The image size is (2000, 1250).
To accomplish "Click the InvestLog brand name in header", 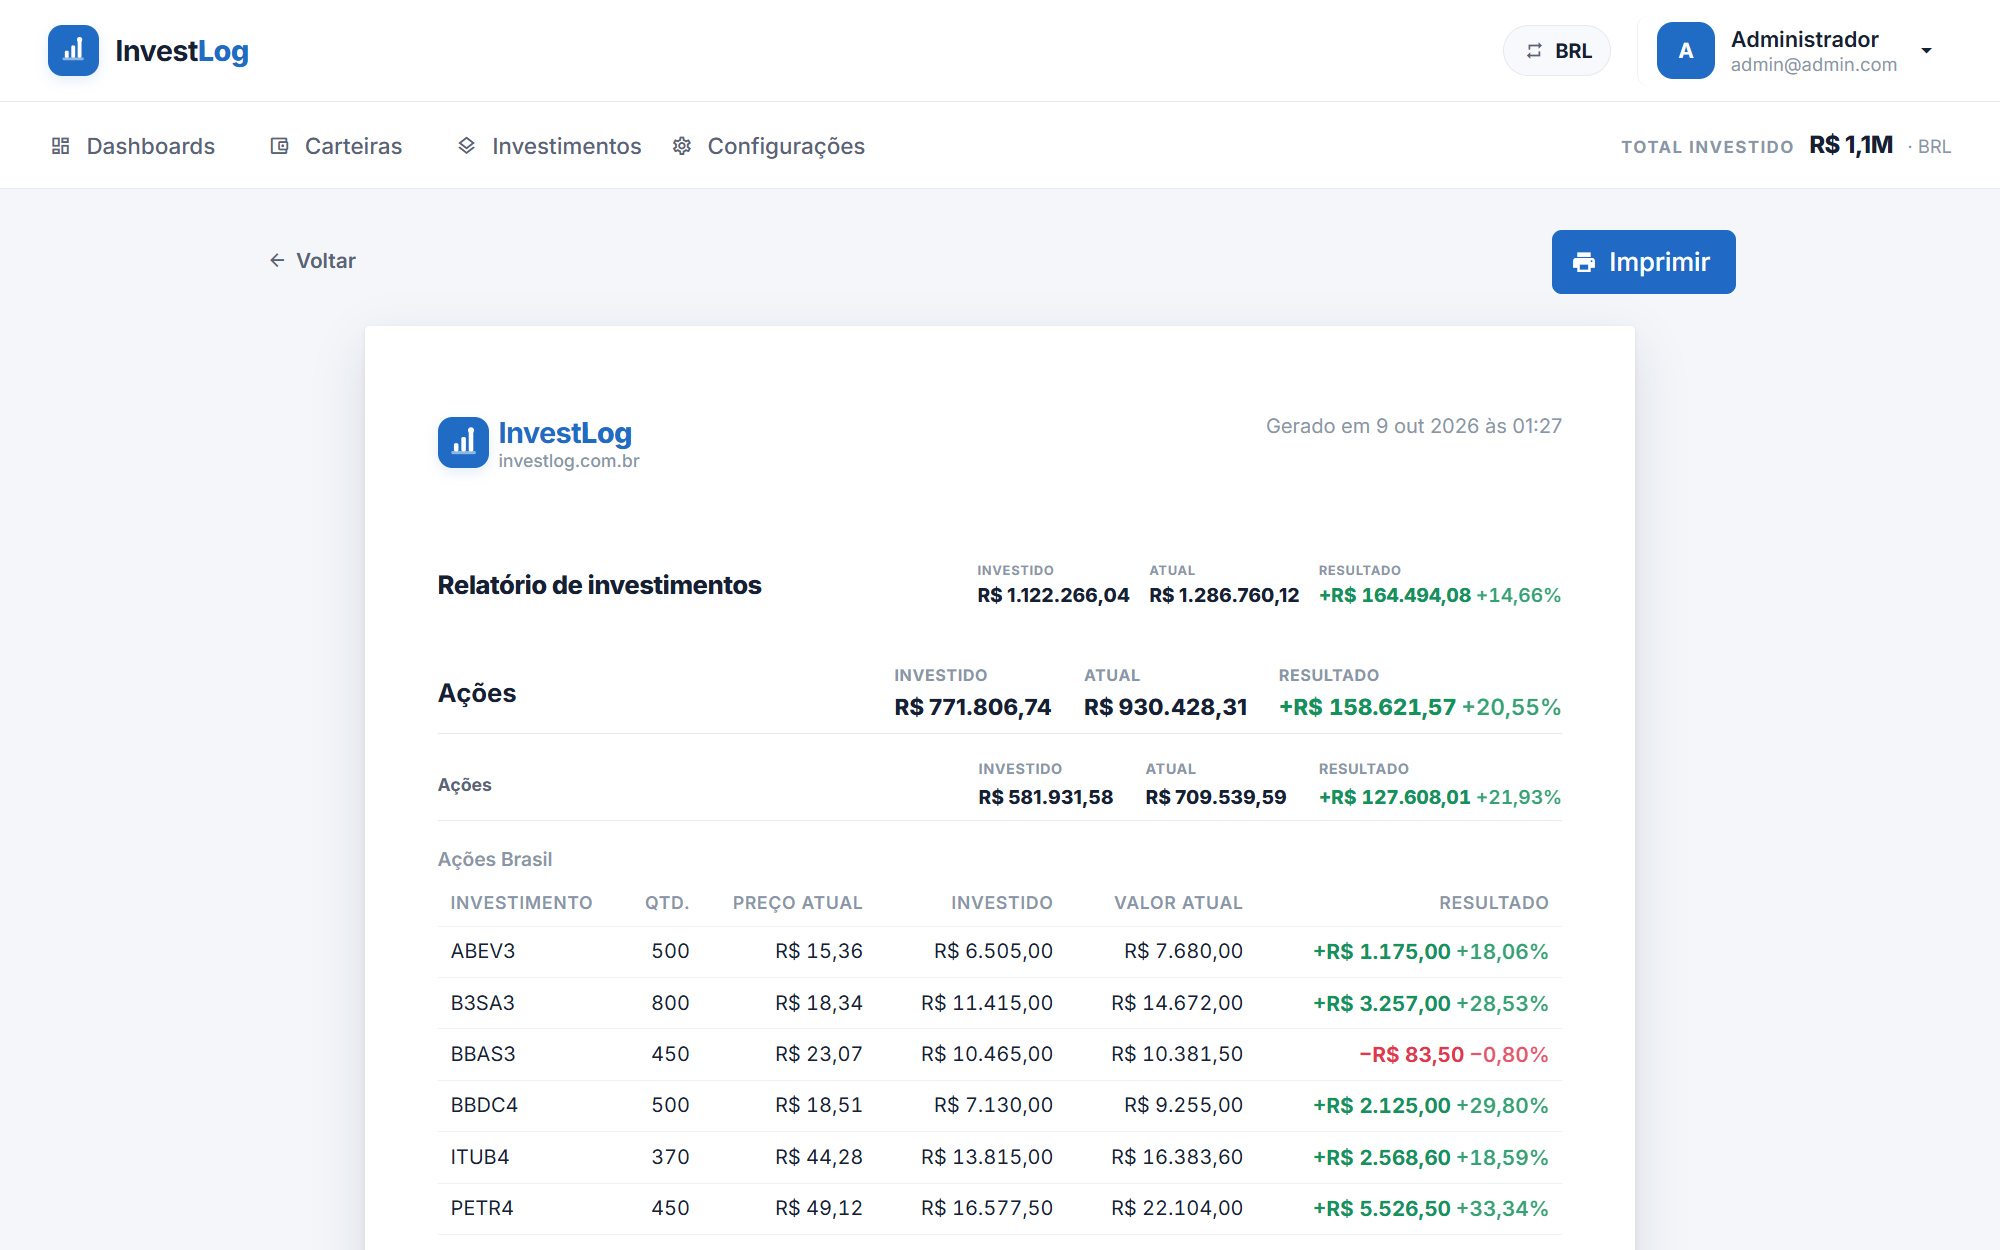I will coord(182,51).
